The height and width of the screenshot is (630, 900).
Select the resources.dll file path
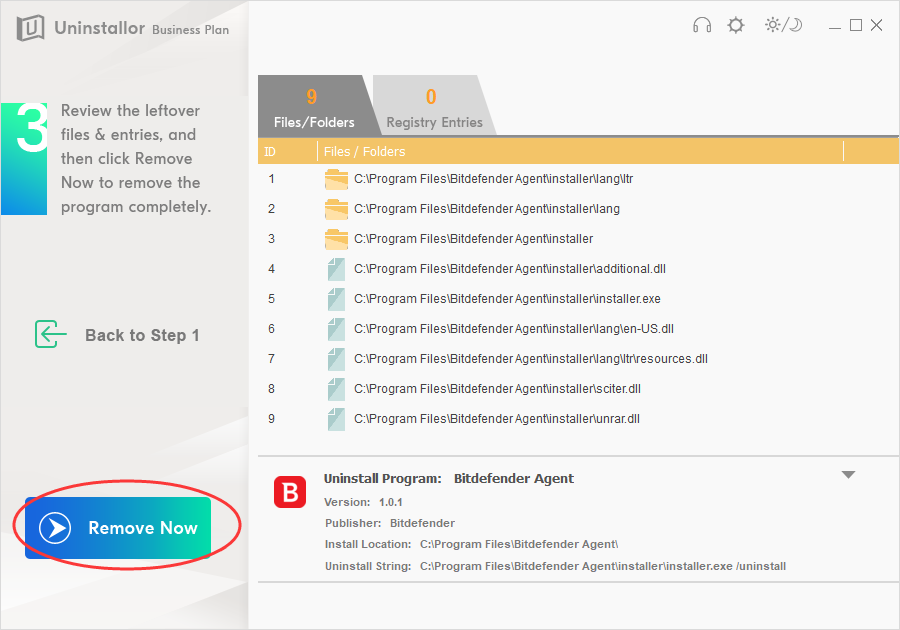pyautogui.click(x=531, y=359)
